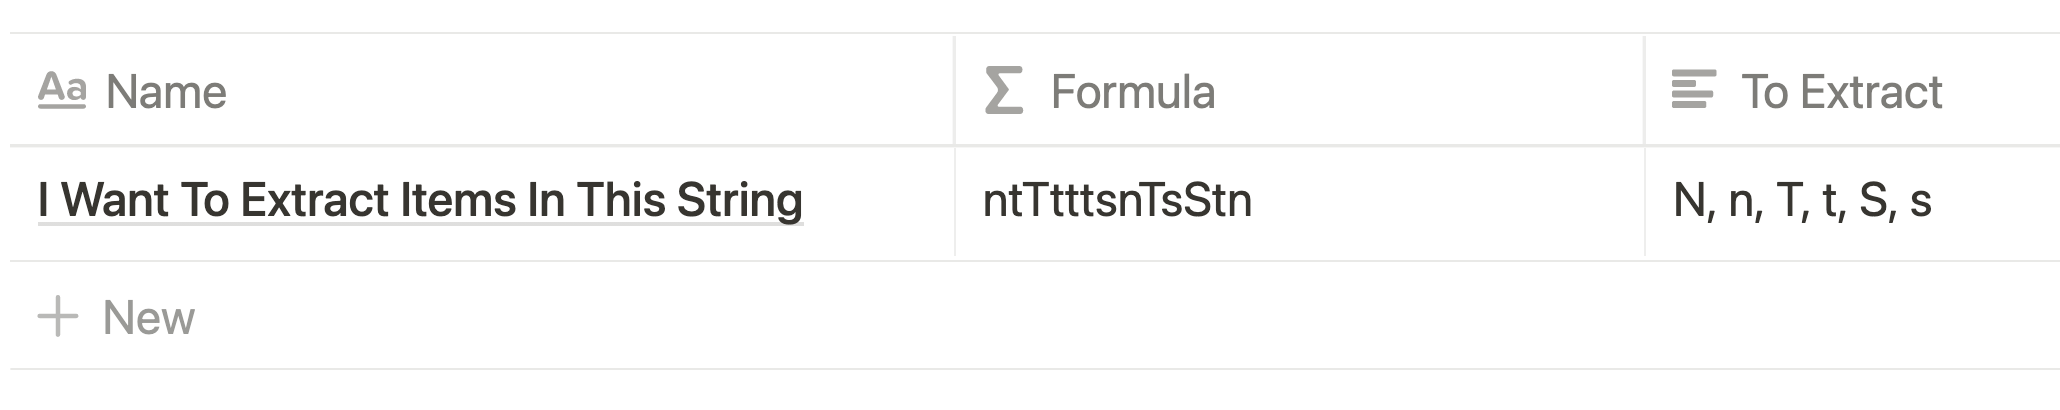Click the sigma Formula property icon
2060x410 pixels.
pos(1004,91)
